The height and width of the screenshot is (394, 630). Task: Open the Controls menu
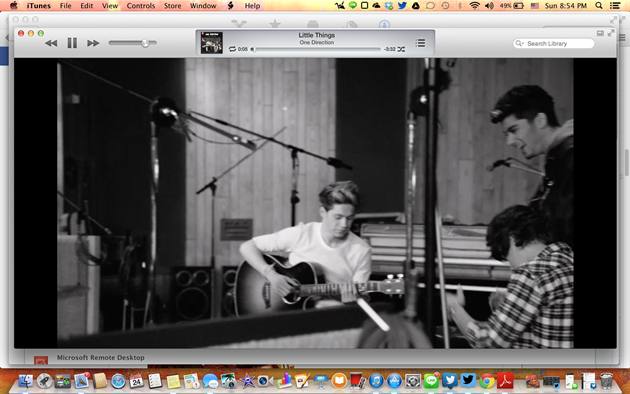[141, 6]
